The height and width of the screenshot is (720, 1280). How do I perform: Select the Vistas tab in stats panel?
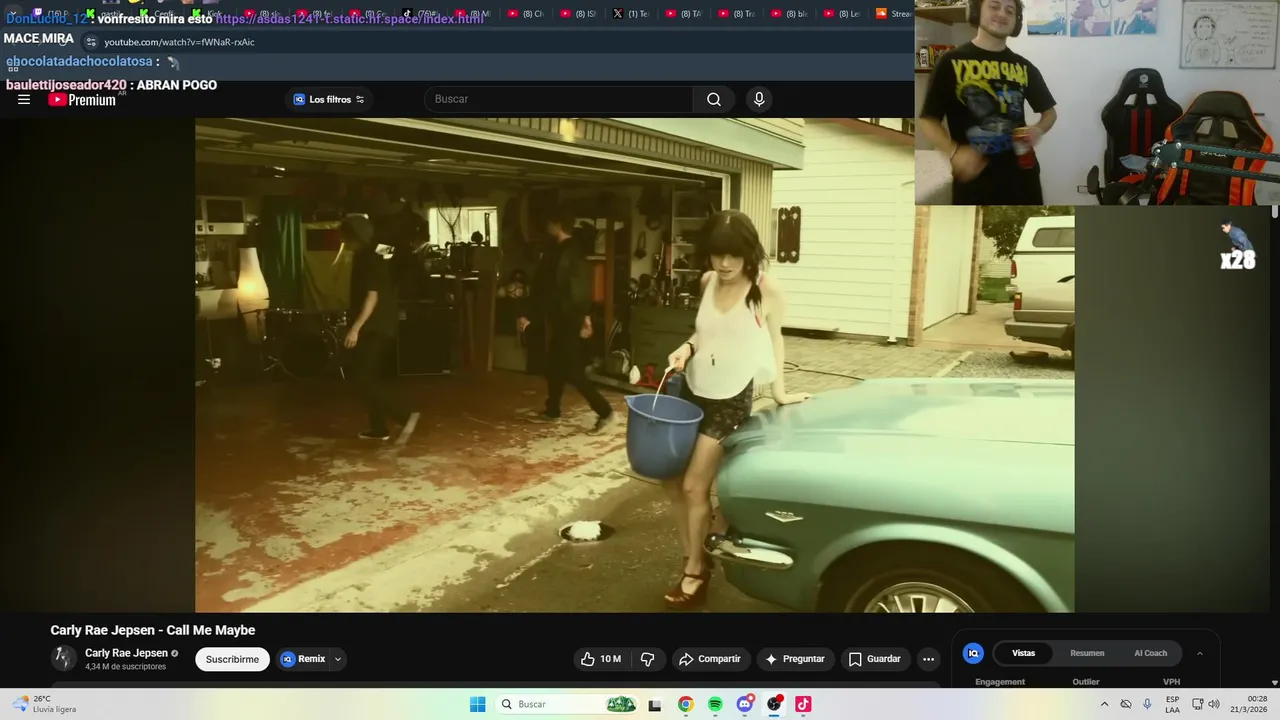pos(1024,653)
